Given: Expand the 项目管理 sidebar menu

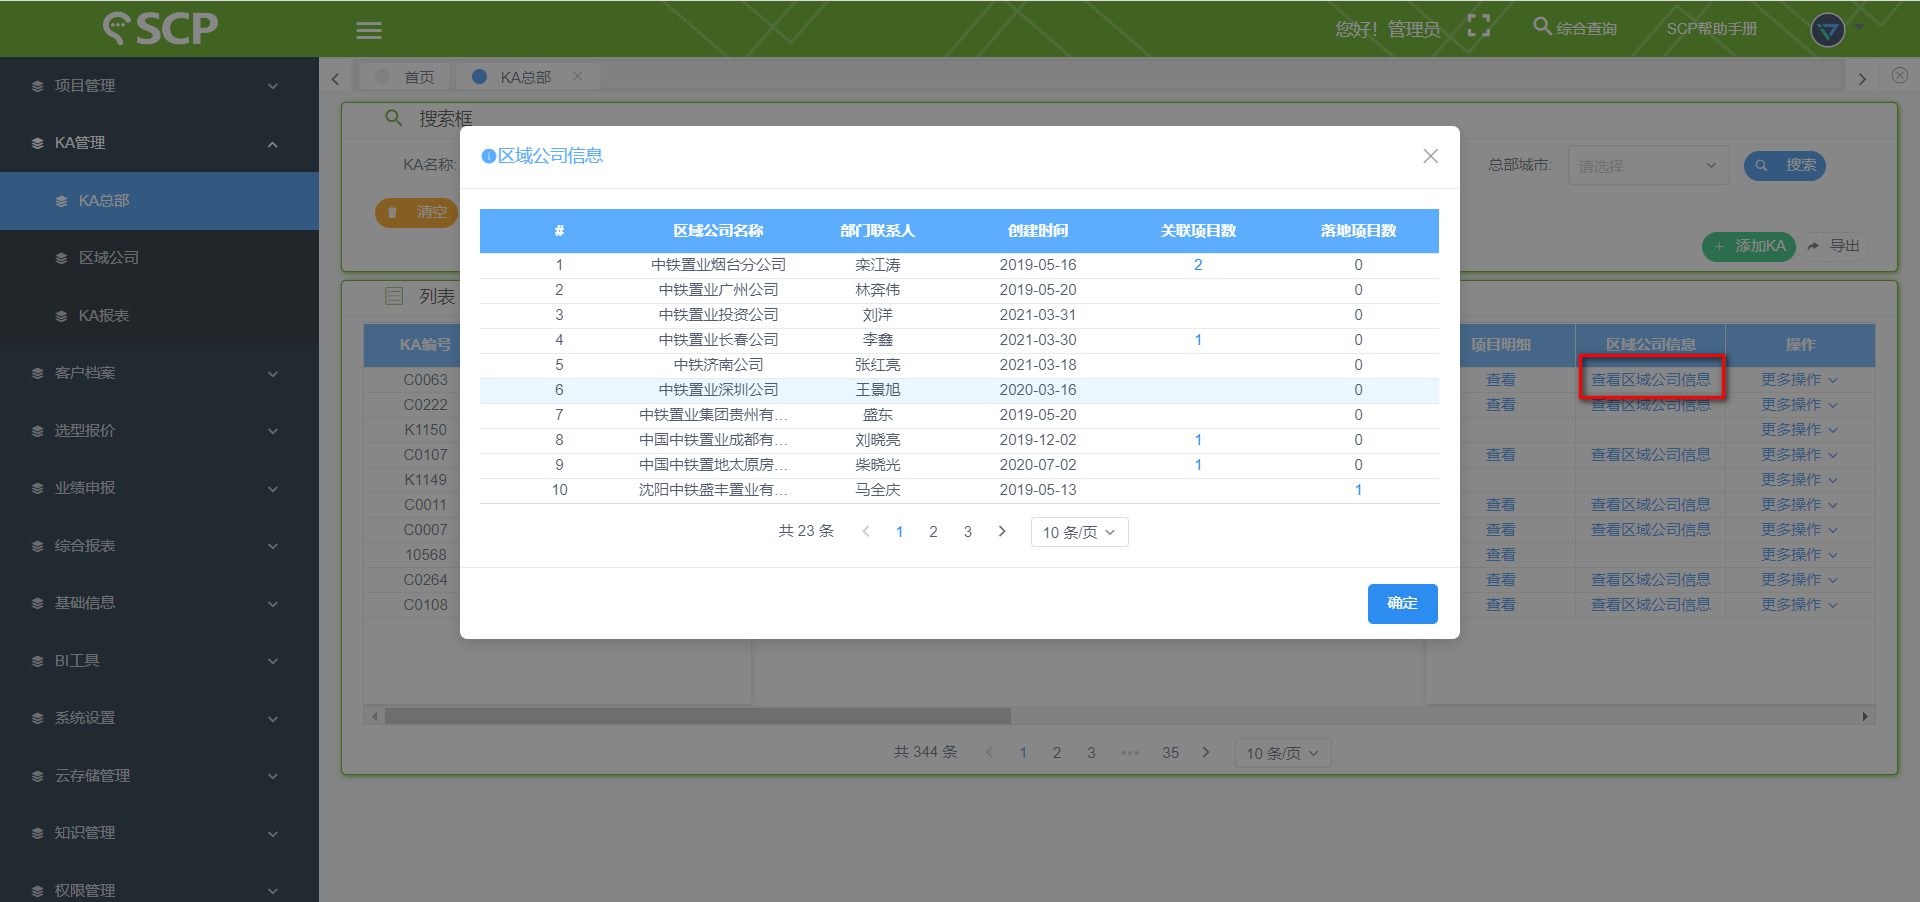Looking at the screenshot, I should 159,86.
